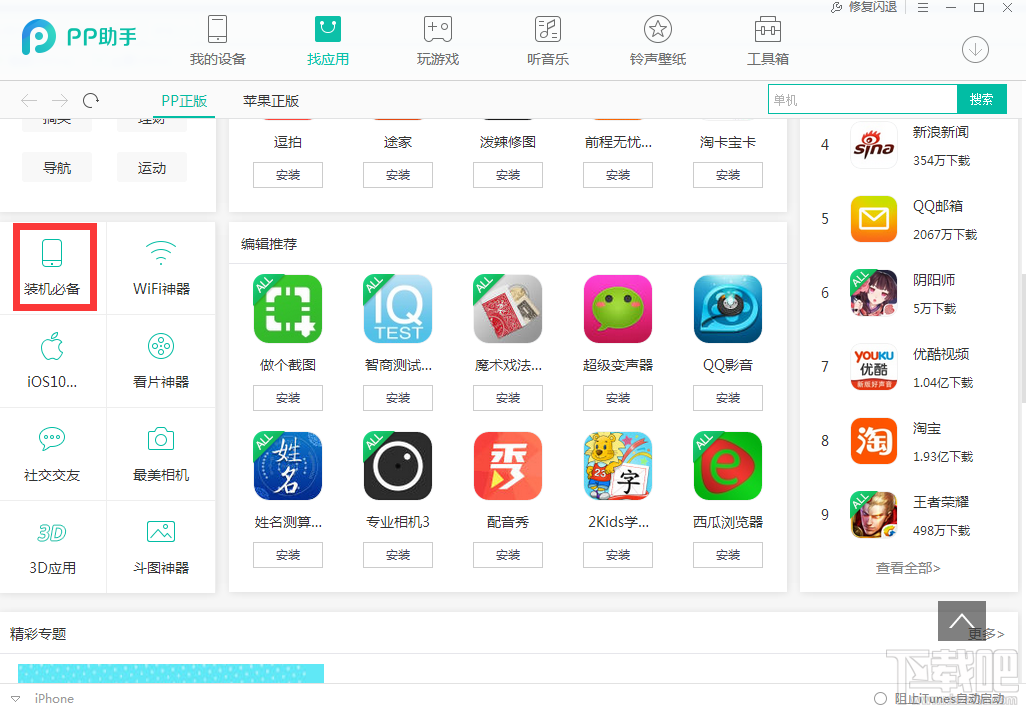Viewport: 1026px width, 710px height.
Task: Select the WiFi神器 category icon
Action: click(x=160, y=265)
